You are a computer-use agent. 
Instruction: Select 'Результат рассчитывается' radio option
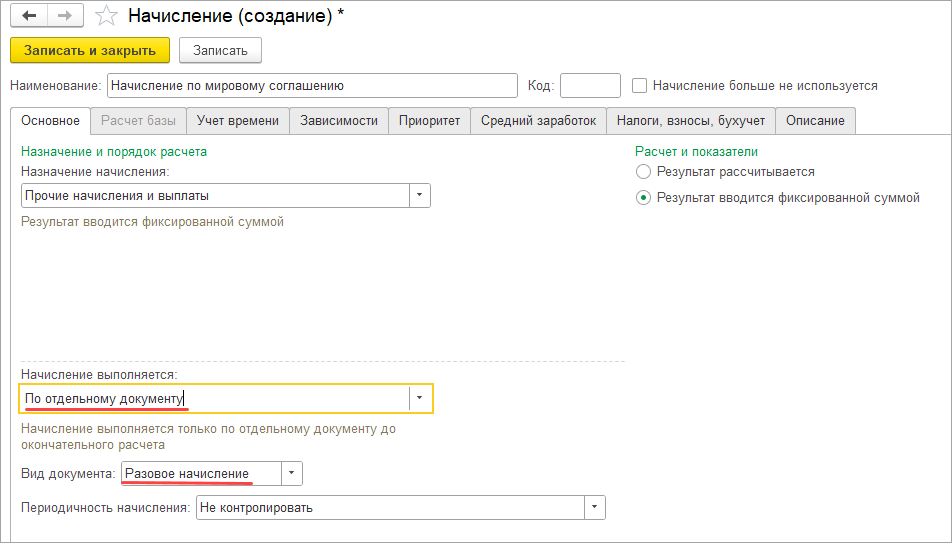[x=644, y=172]
